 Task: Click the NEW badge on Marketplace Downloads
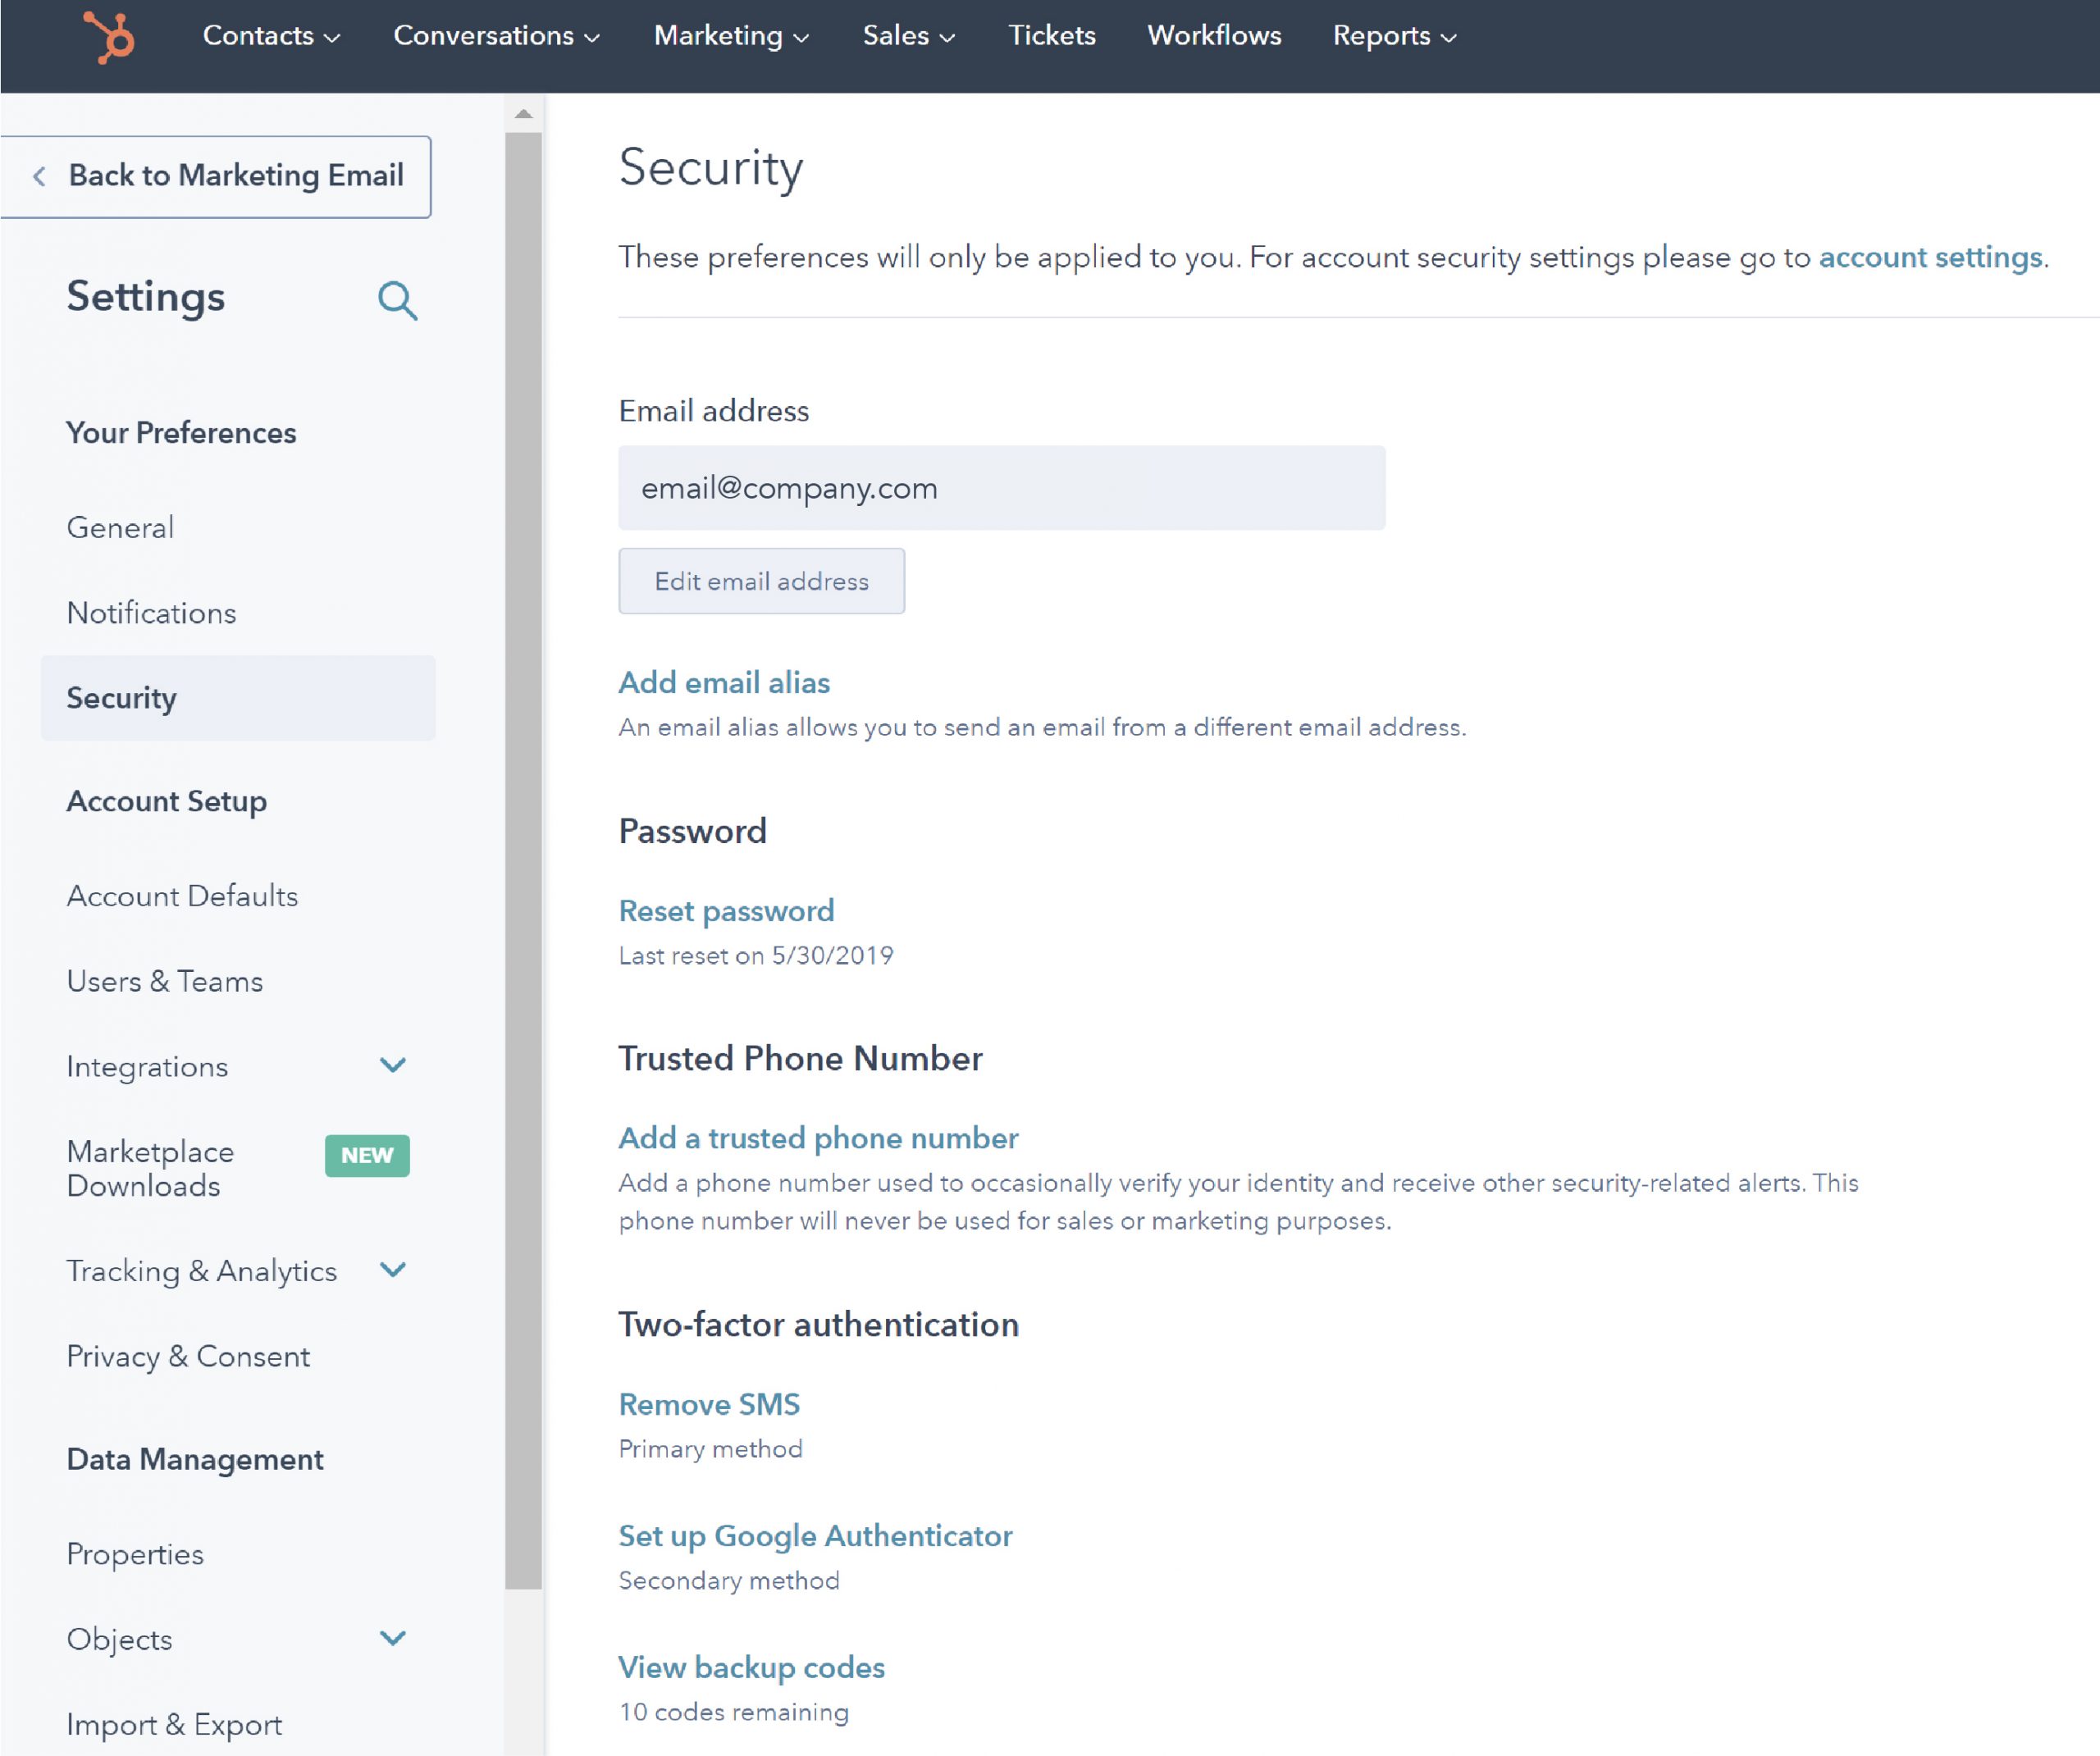click(x=367, y=1155)
